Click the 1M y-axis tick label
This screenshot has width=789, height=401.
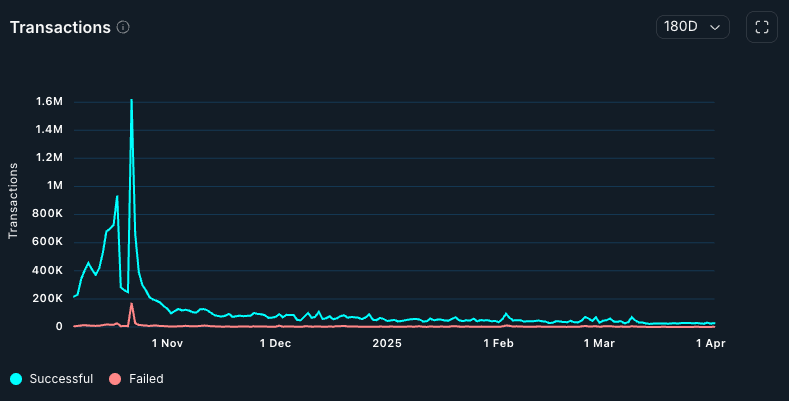55,186
